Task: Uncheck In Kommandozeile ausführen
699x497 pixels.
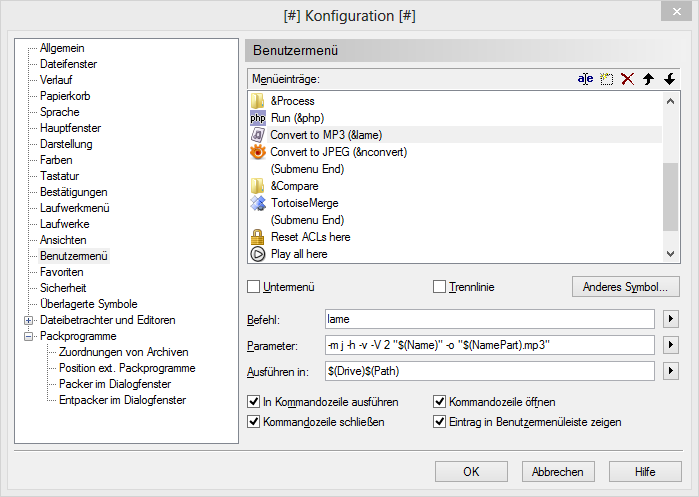Action: 253,402
